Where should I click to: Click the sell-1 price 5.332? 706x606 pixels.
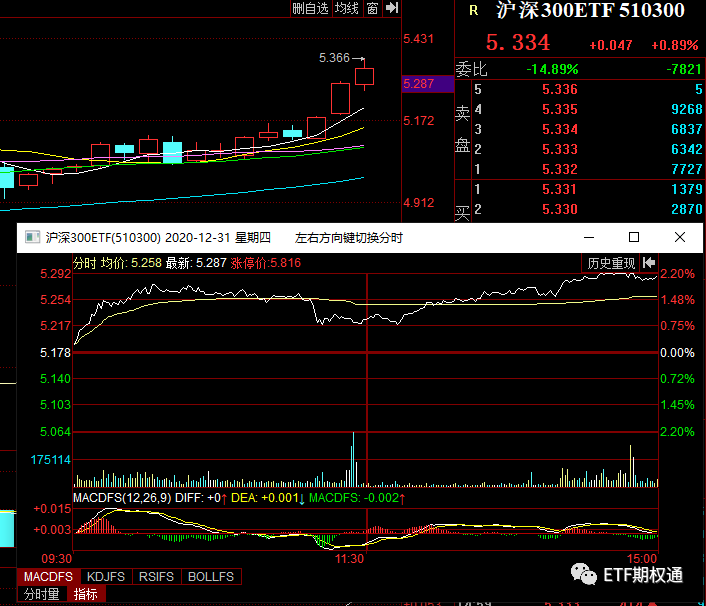pos(560,169)
